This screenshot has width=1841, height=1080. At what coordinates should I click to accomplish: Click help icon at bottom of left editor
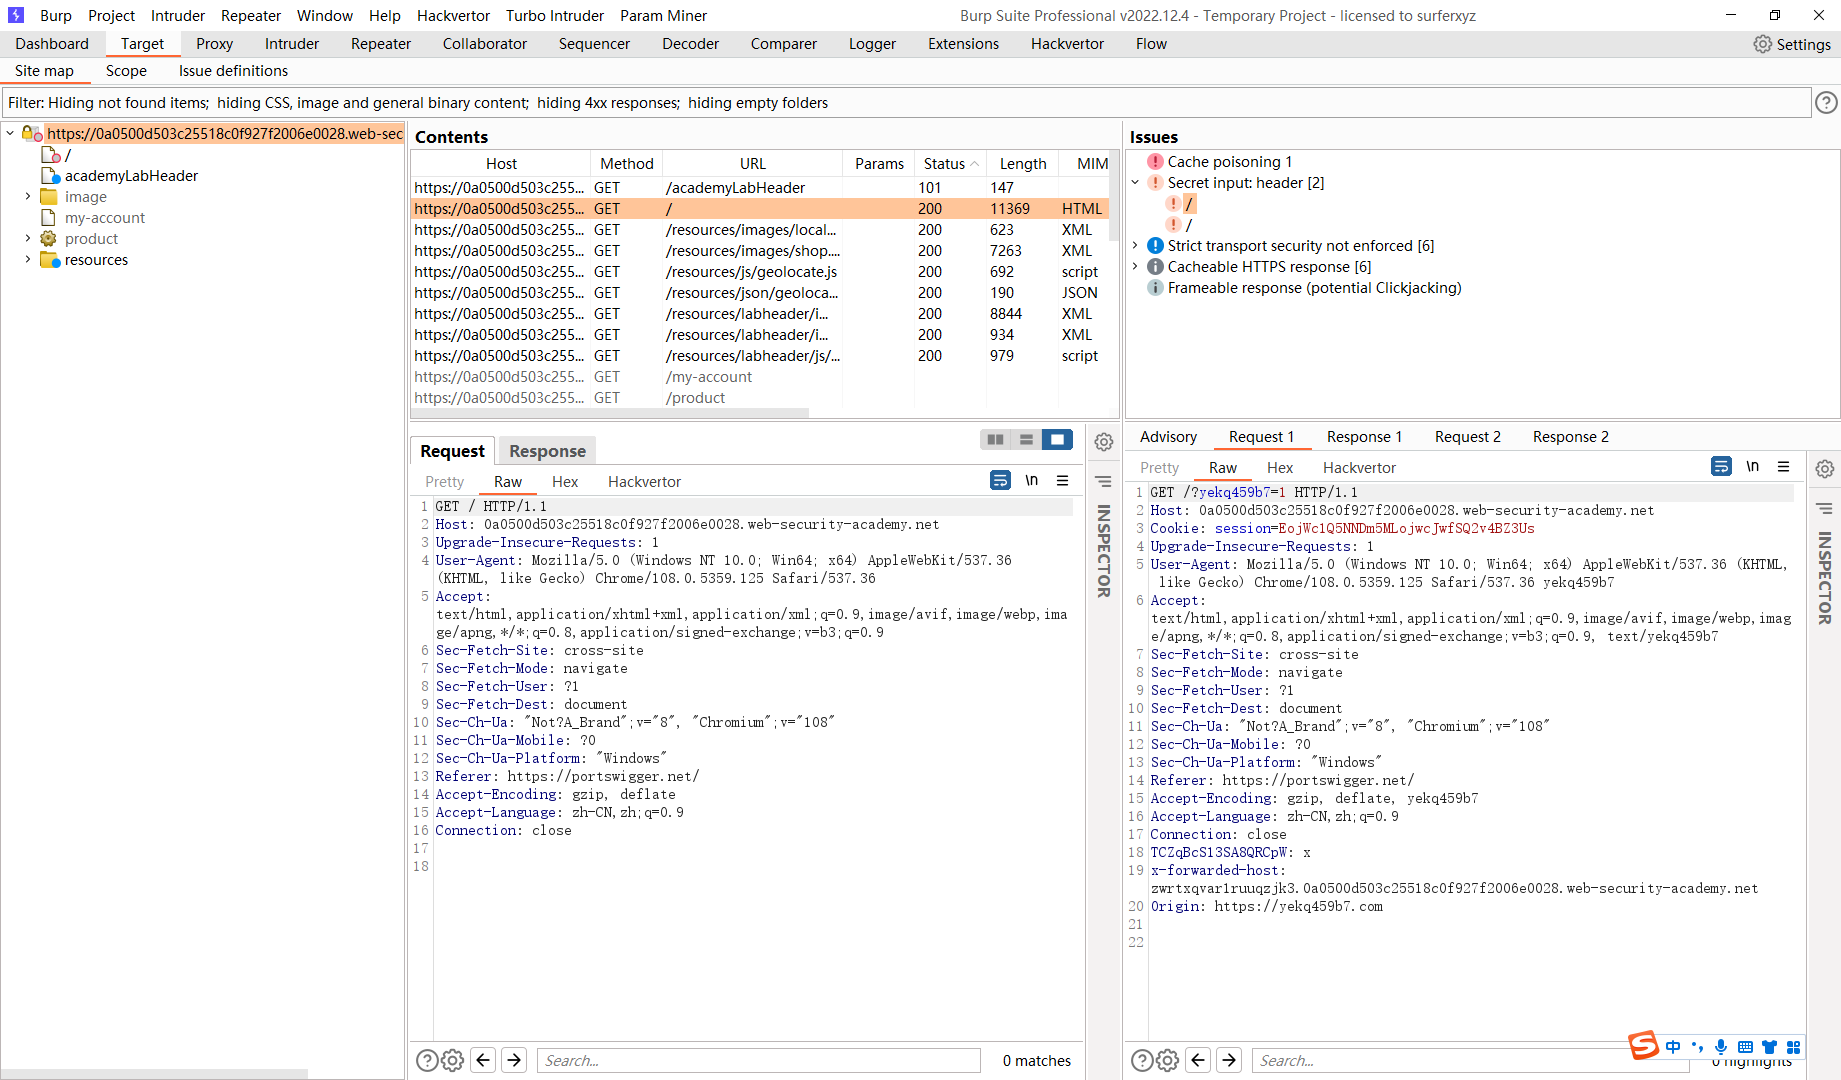[x=426, y=1060]
